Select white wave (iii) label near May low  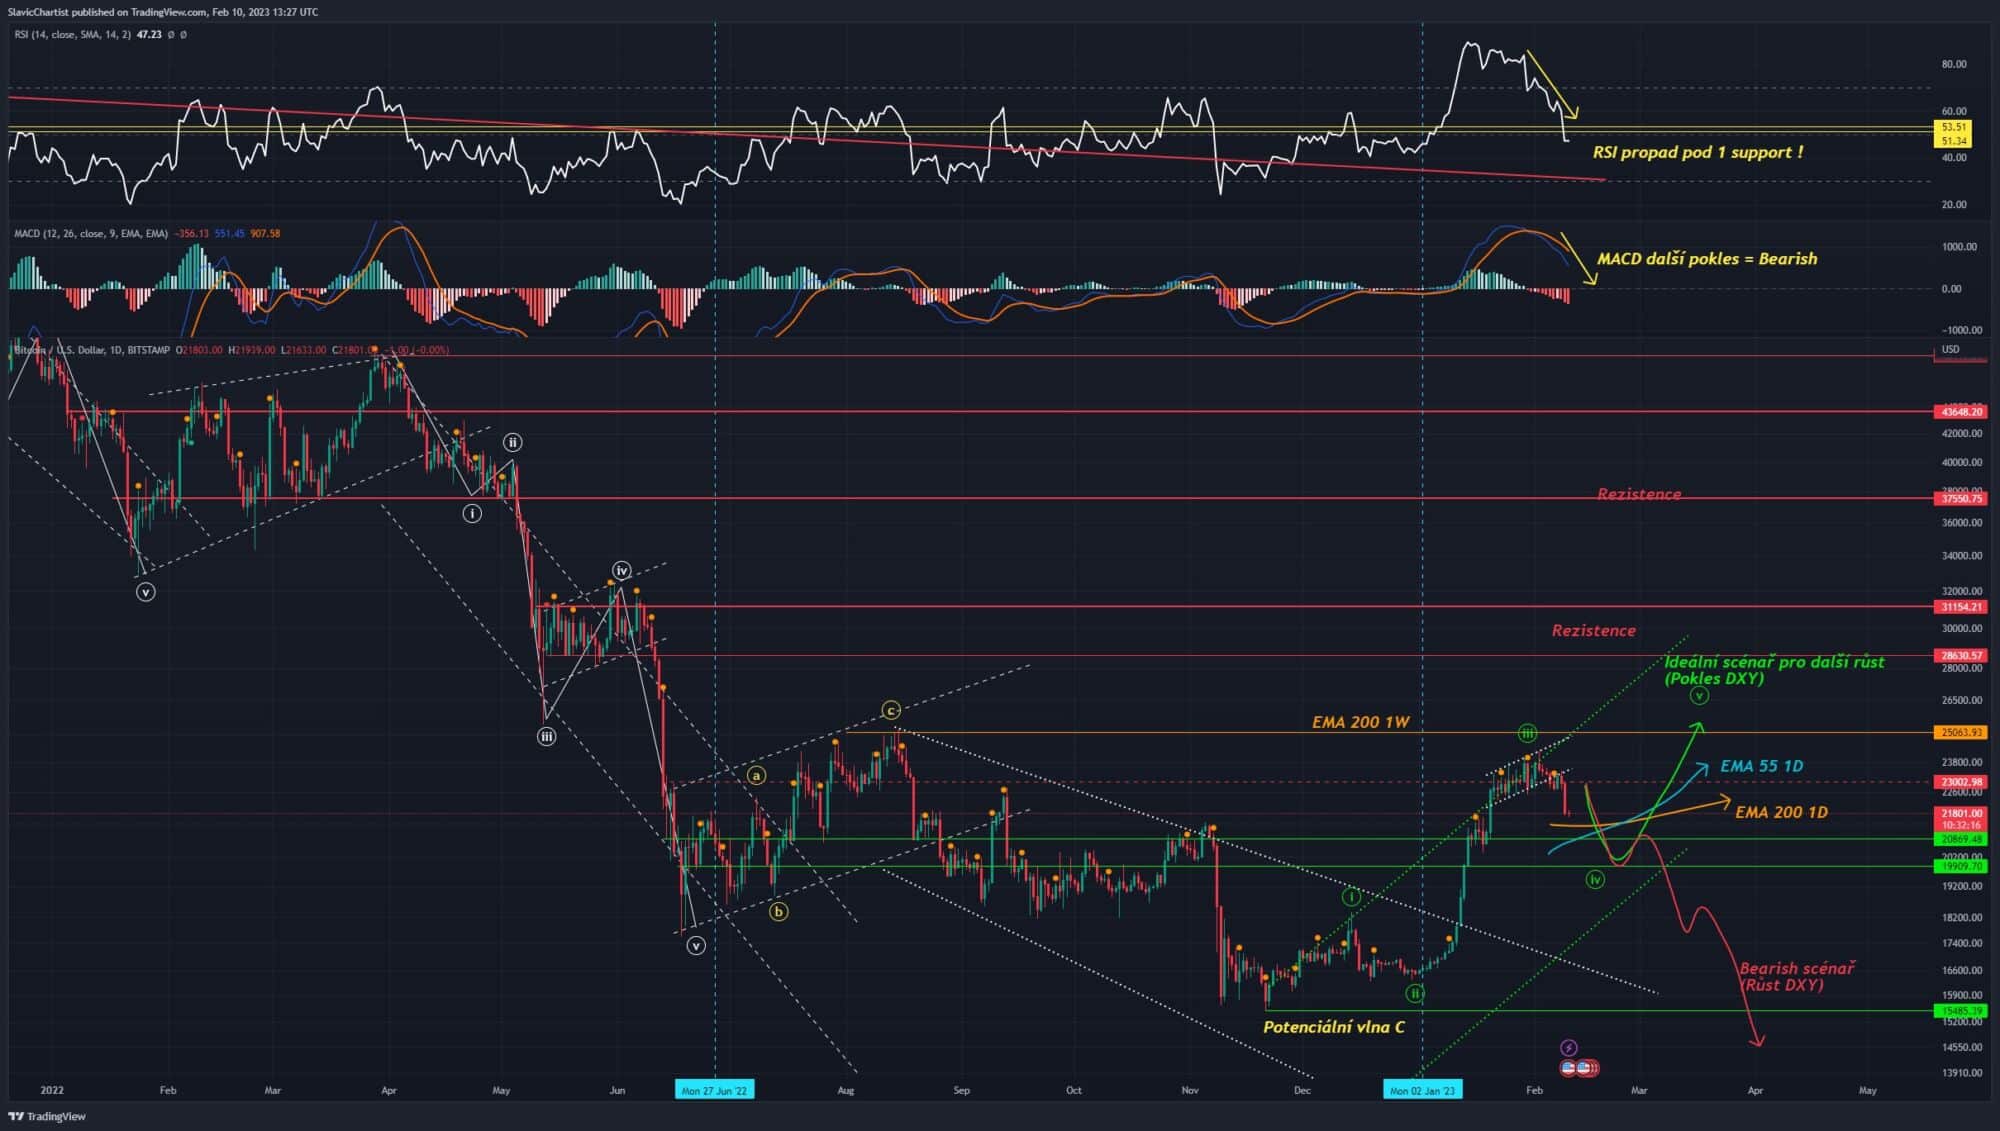coord(546,736)
